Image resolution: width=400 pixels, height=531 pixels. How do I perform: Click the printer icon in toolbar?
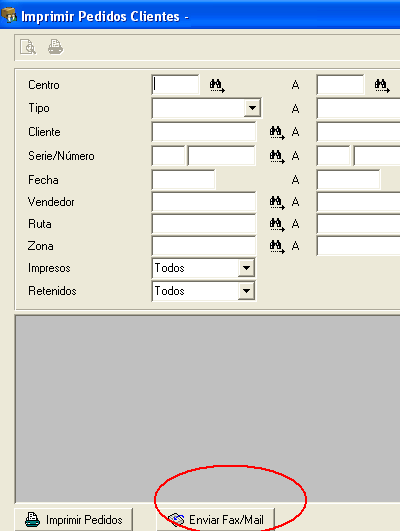56,47
